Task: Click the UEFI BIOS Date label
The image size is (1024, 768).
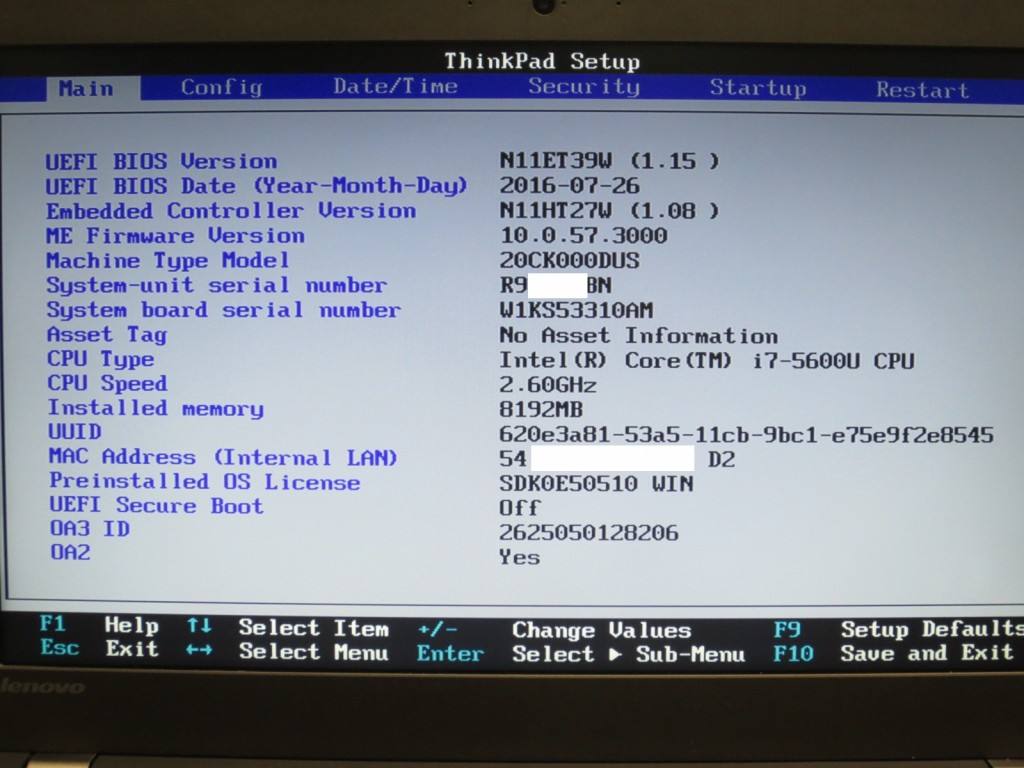Action: coord(257,186)
